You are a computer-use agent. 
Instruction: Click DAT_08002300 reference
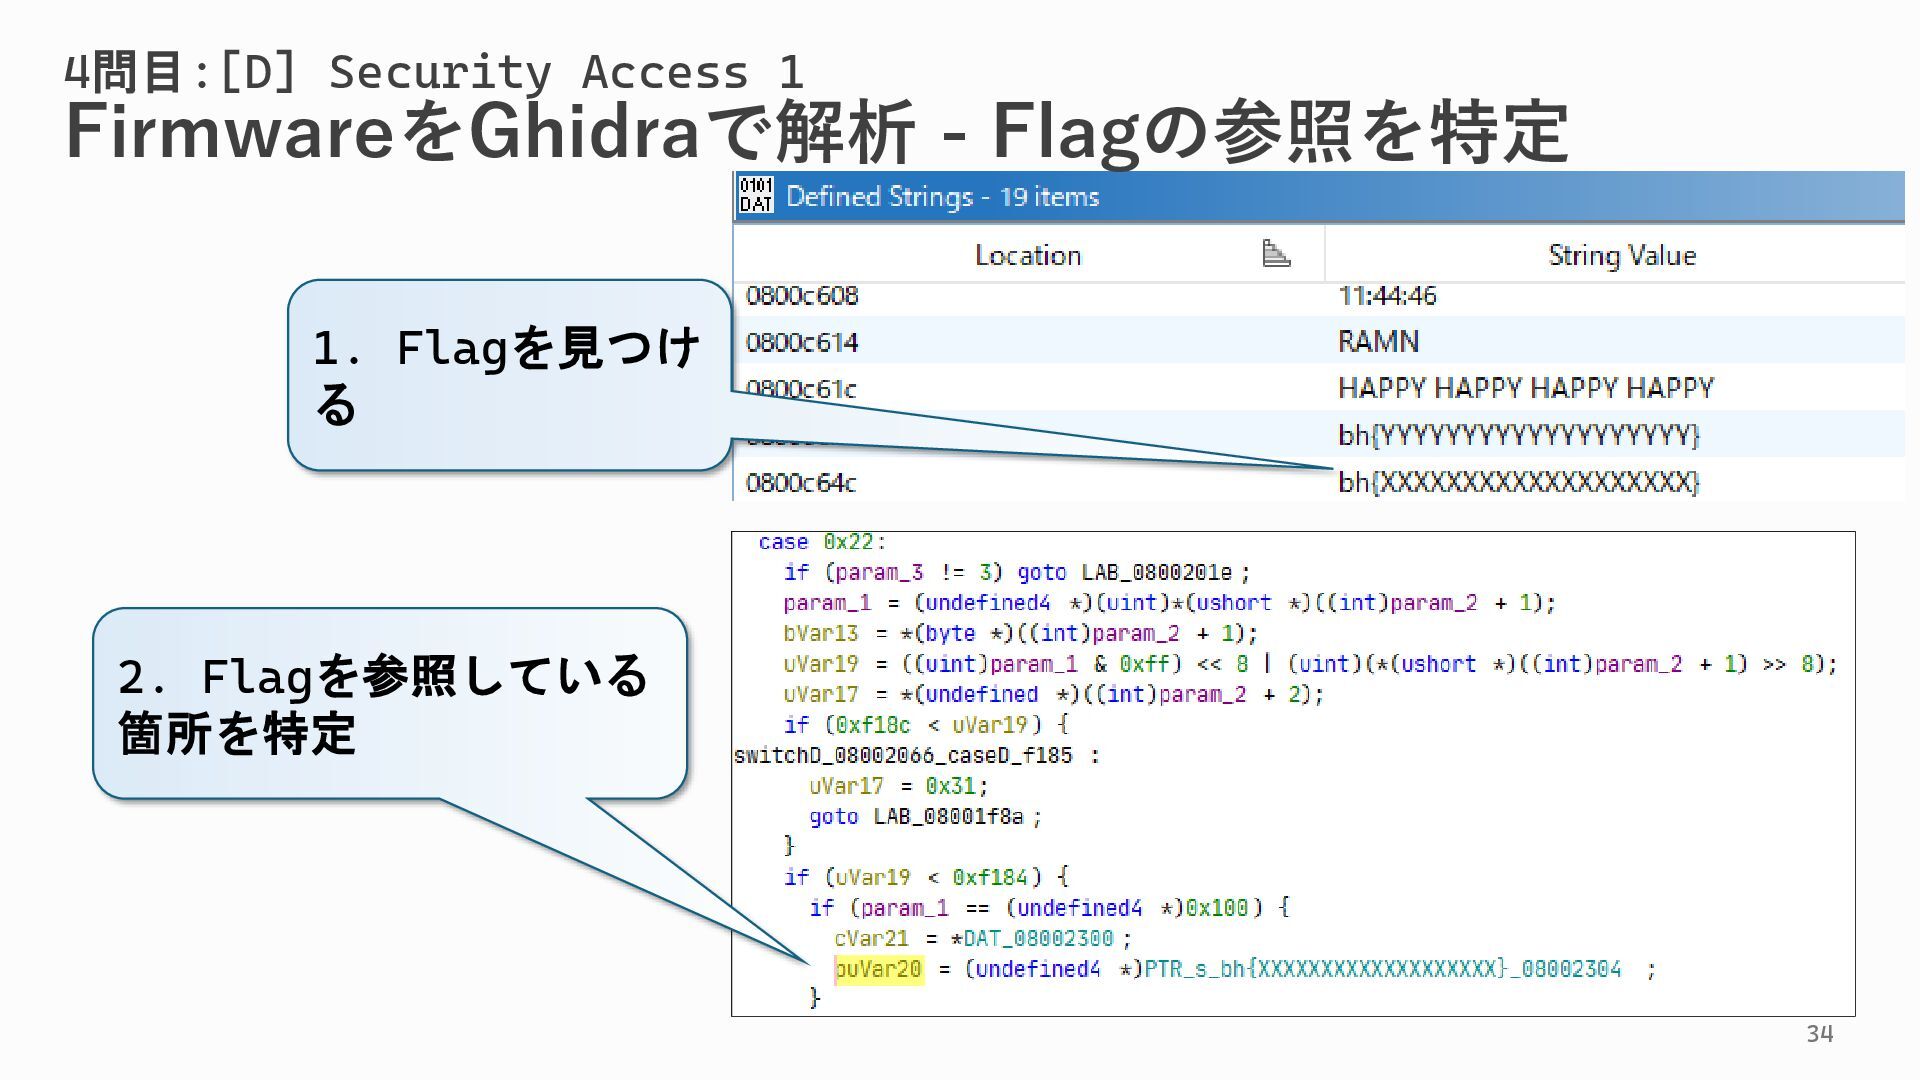pos(1038,939)
